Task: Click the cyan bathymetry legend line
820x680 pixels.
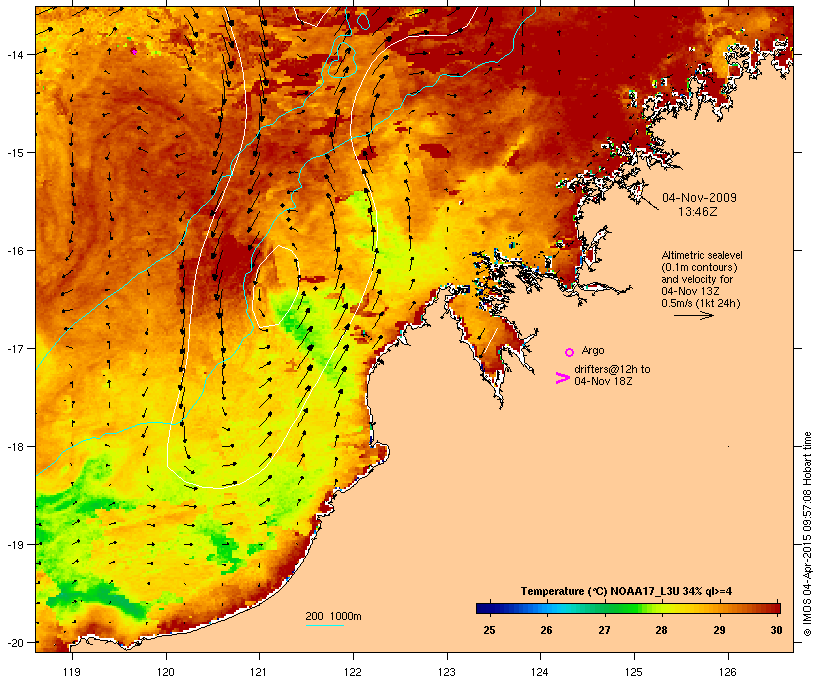Action: [325, 625]
